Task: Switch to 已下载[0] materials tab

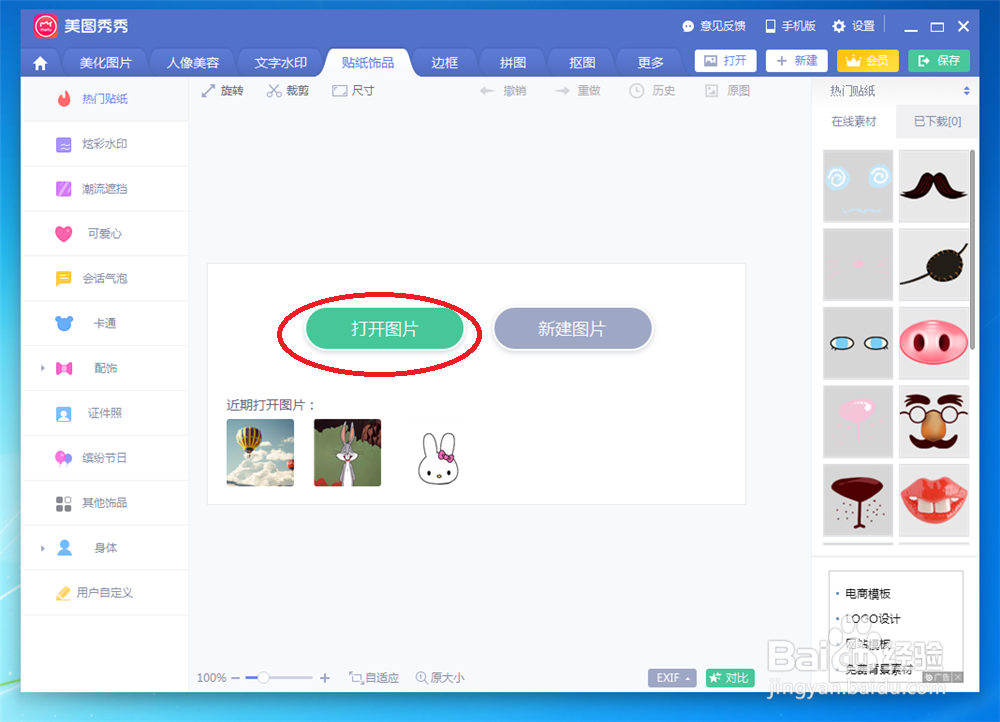Action: click(x=937, y=121)
